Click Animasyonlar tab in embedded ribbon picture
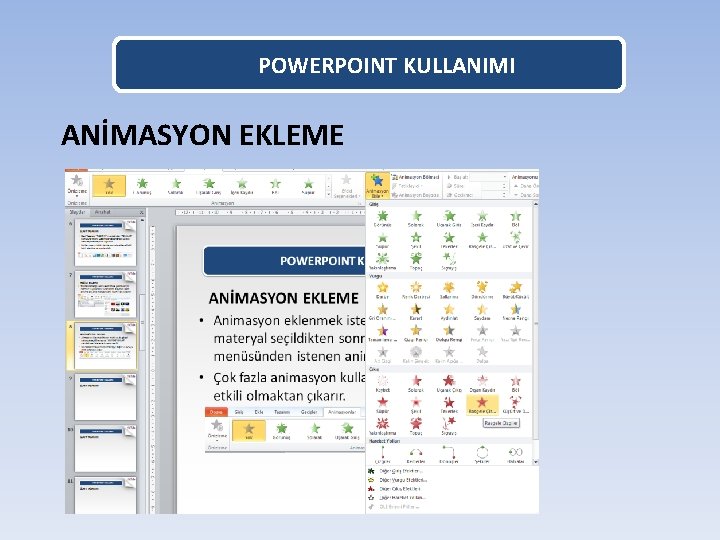Image resolution: width=720 pixels, height=540 pixels. 342,412
